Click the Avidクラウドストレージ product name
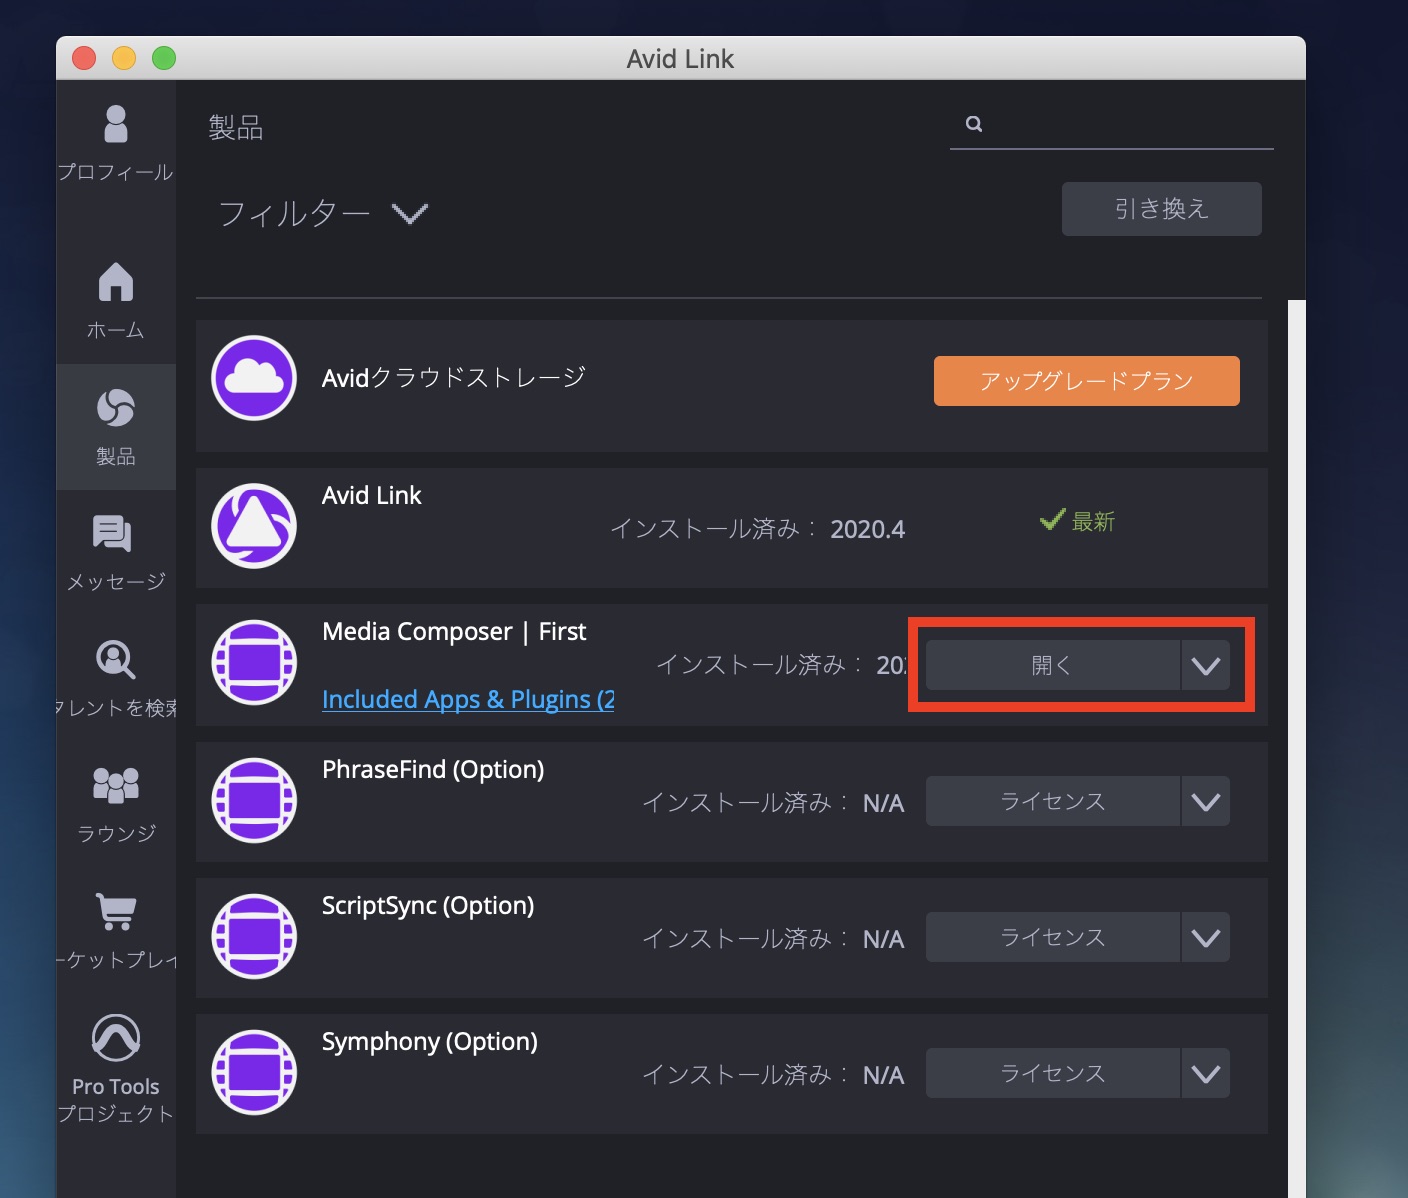Image resolution: width=1408 pixels, height=1198 pixels. pos(454,378)
